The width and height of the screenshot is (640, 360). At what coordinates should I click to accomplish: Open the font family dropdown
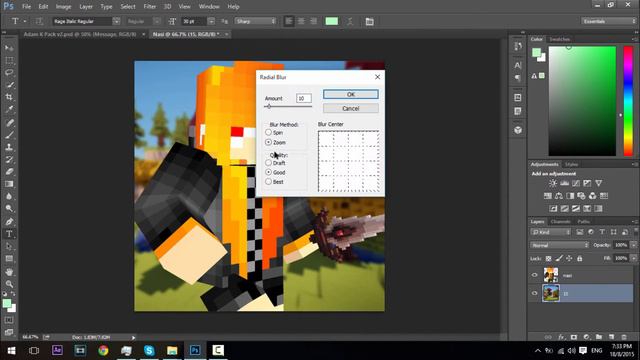[x=116, y=21]
